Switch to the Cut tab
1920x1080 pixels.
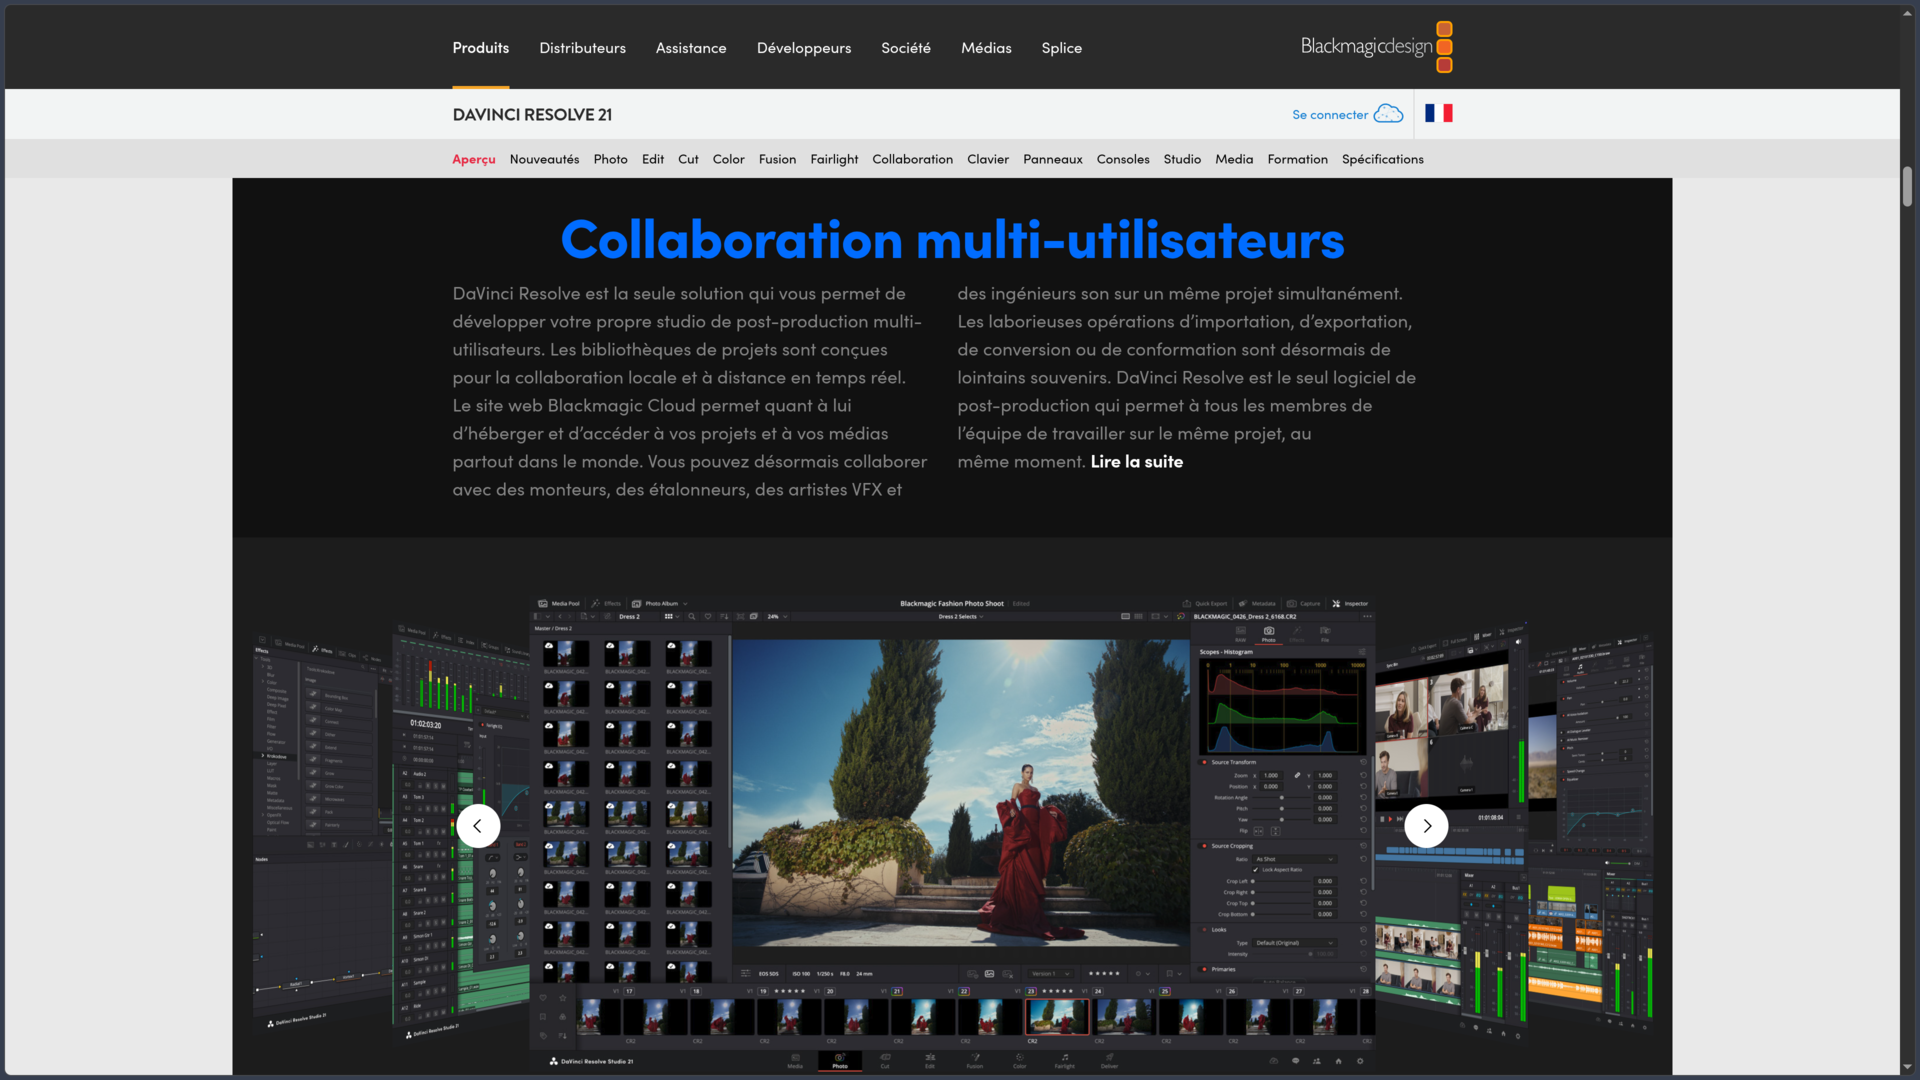coord(688,159)
